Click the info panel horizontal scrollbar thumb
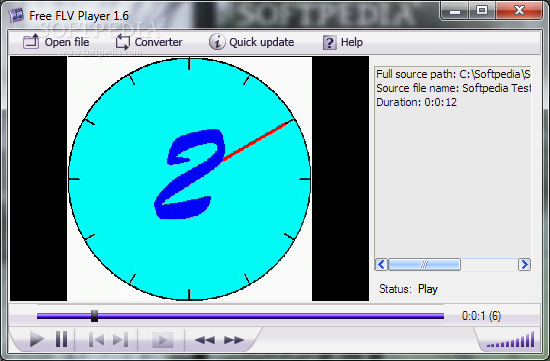 pyautogui.click(x=424, y=265)
